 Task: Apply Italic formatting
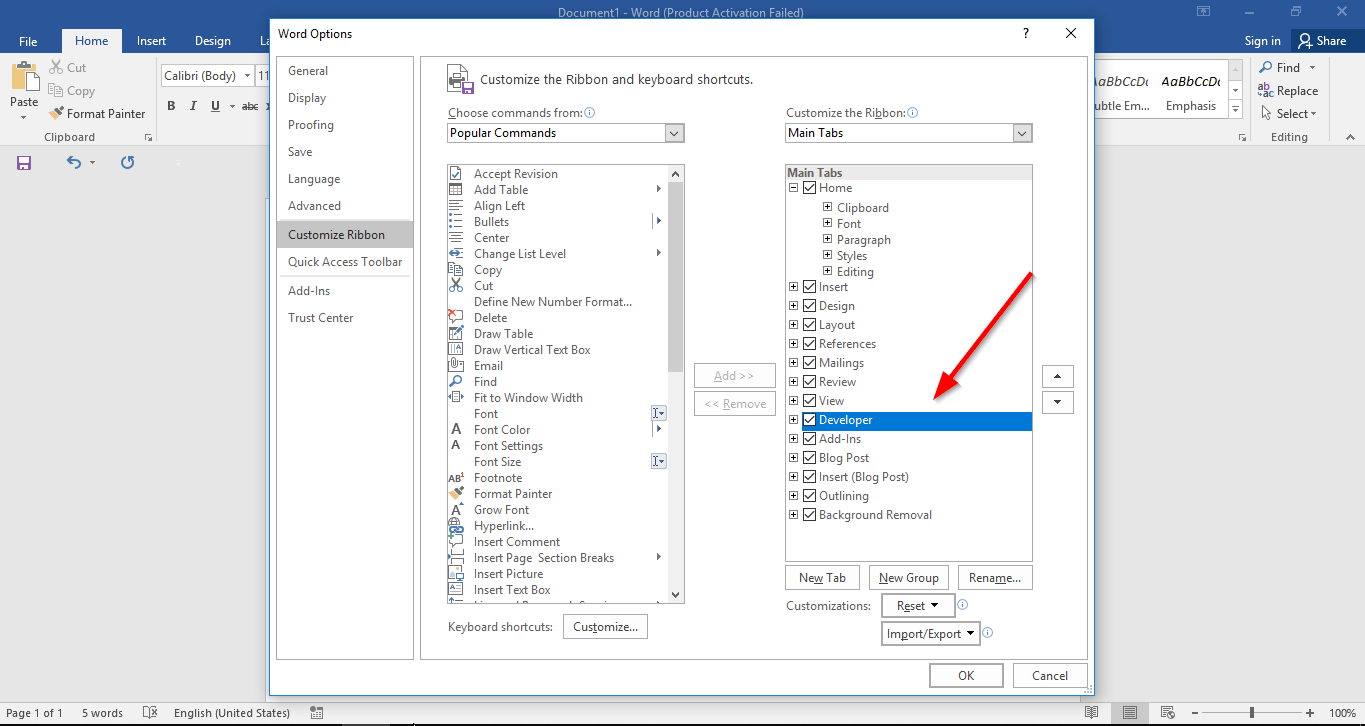[x=192, y=105]
